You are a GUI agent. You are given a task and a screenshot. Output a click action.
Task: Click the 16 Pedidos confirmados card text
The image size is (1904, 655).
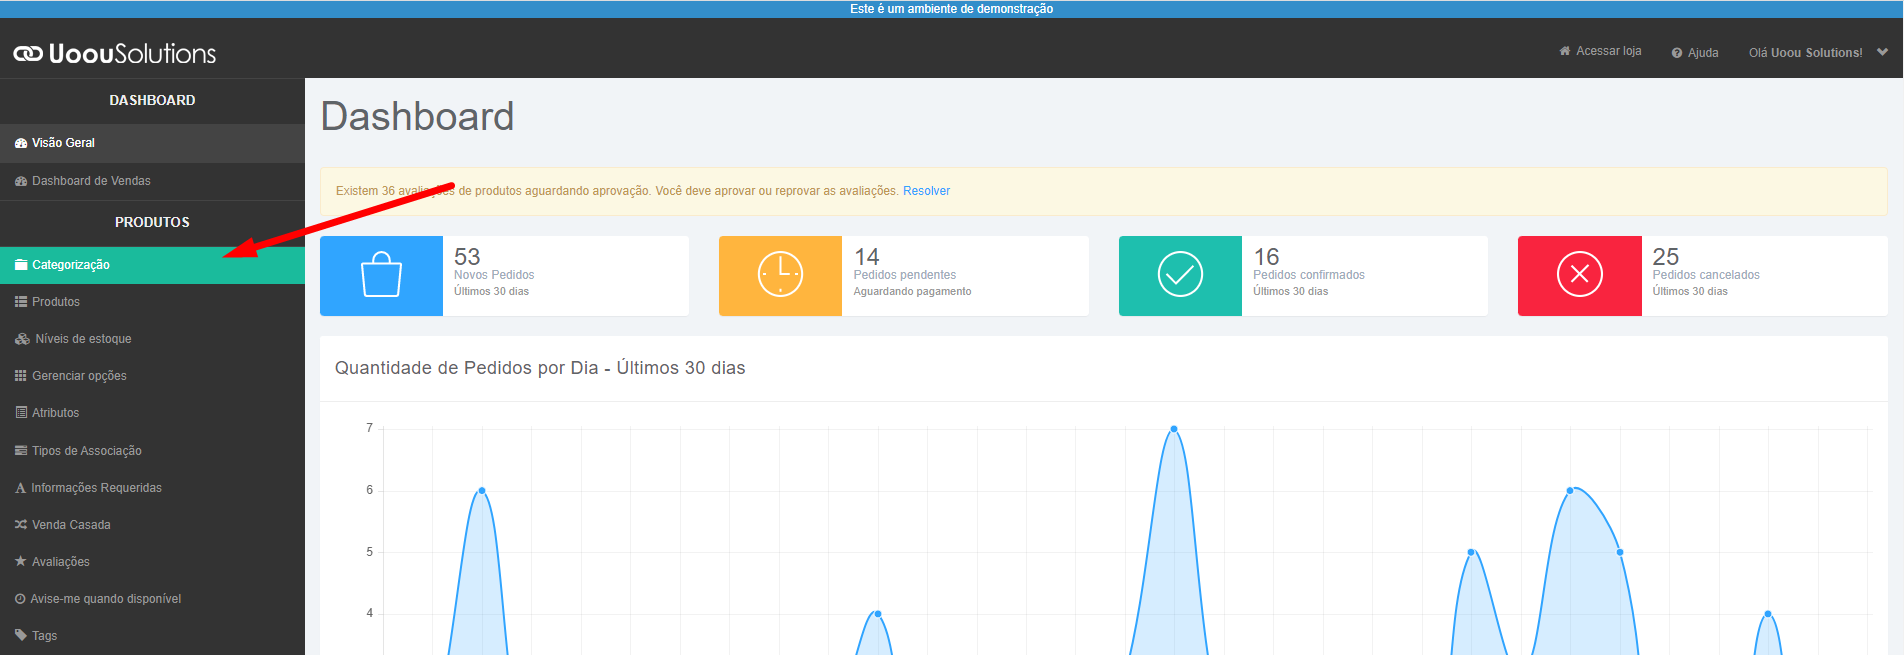pyautogui.click(x=1309, y=272)
